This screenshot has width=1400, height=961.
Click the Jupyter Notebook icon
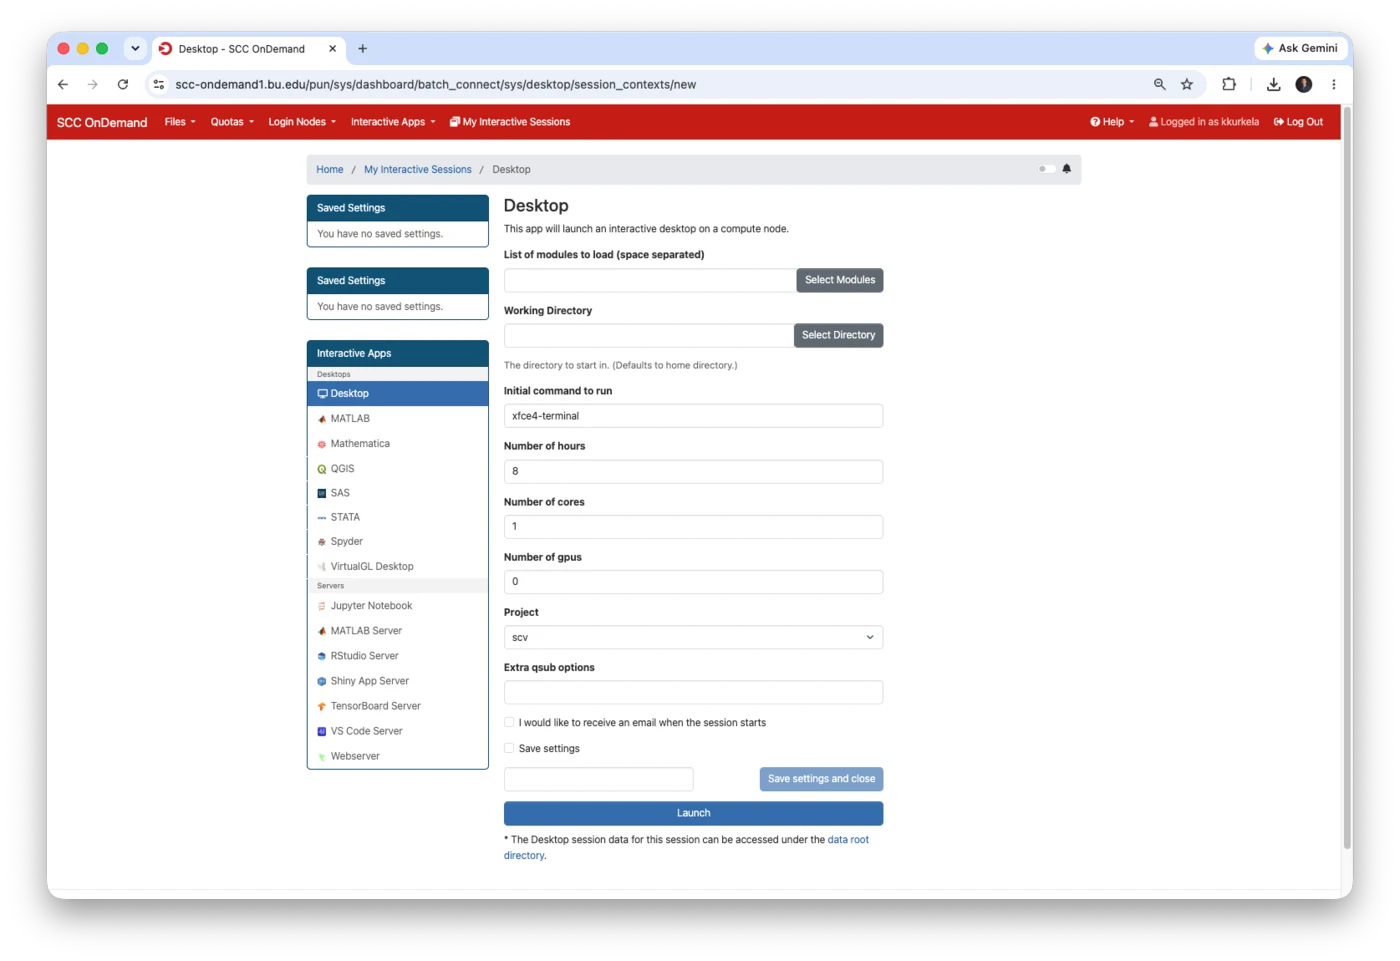pos(322,606)
